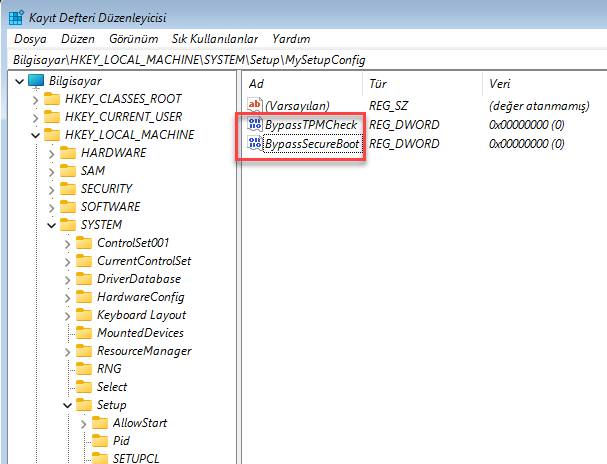Click the registry path address bar

pos(300,60)
